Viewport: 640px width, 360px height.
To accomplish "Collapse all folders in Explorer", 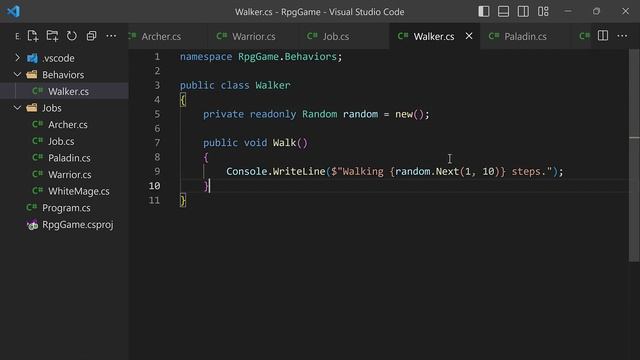I will point(91,36).
